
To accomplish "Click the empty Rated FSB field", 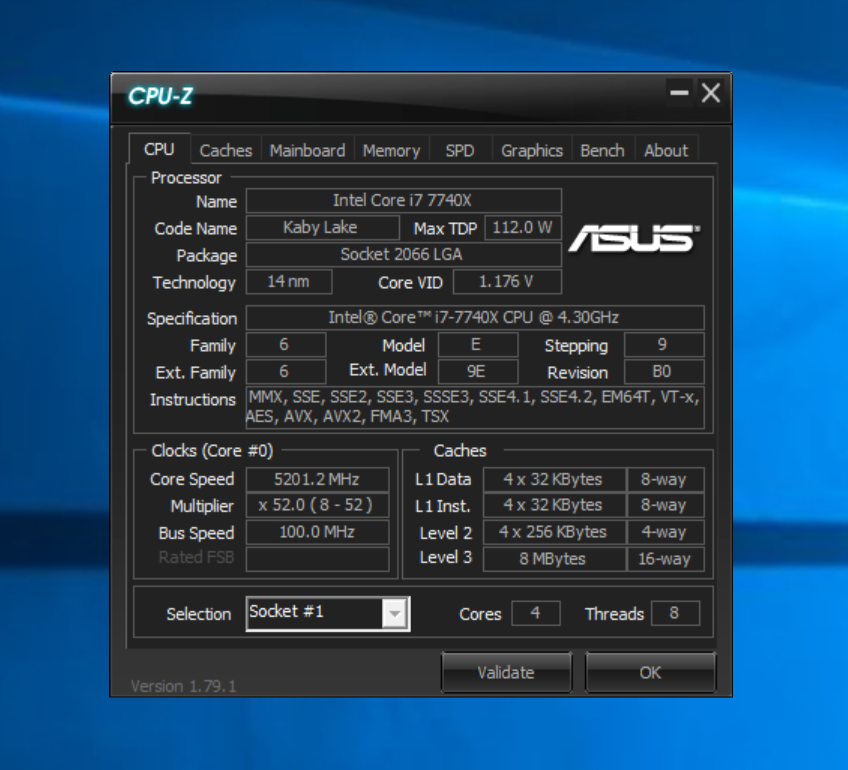I will [x=317, y=559].
